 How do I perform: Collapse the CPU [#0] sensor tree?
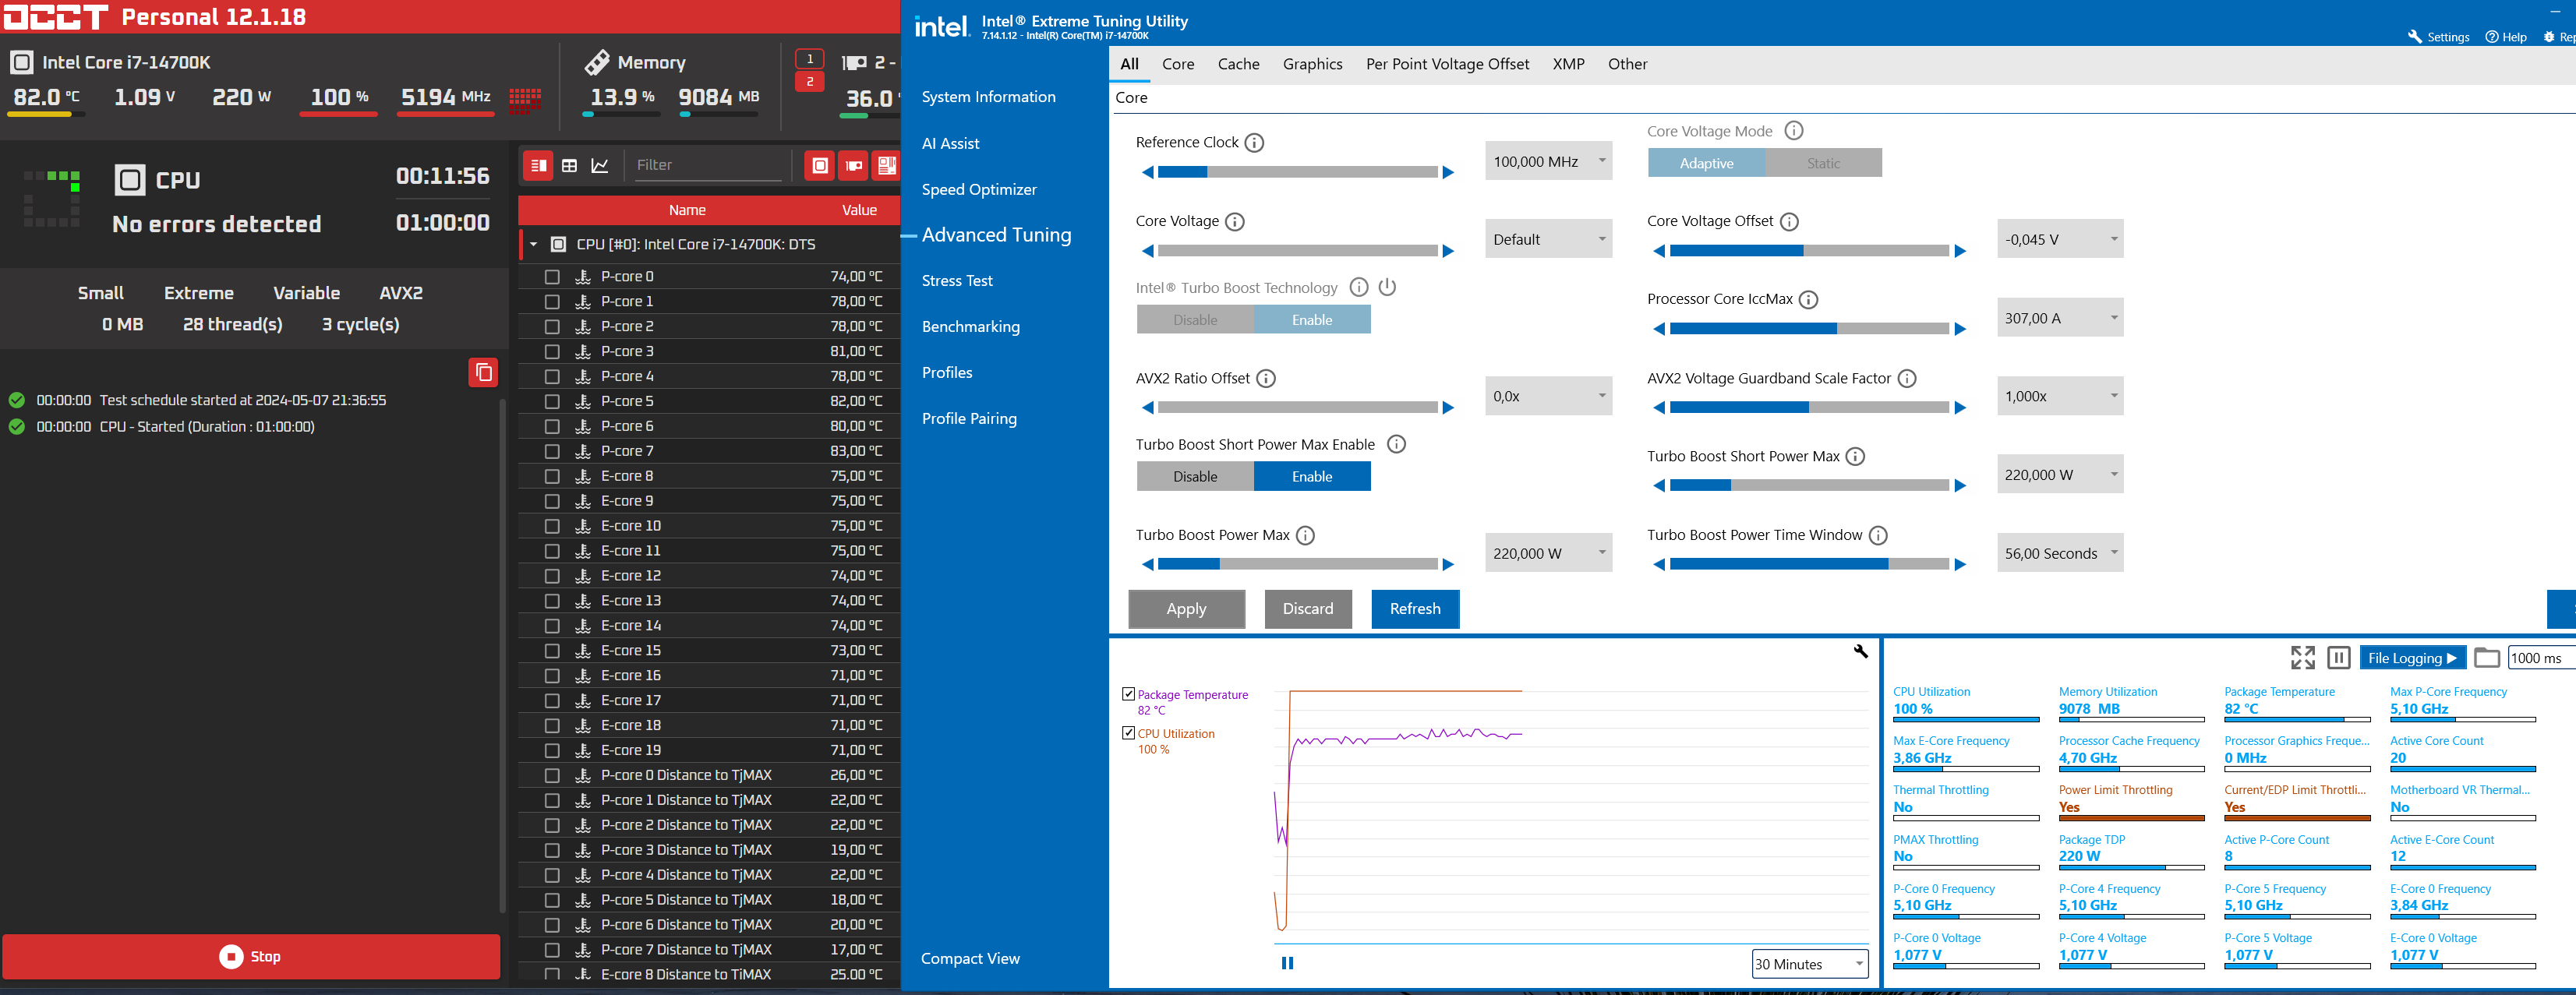pyautogui.click(x=534, y=245)
